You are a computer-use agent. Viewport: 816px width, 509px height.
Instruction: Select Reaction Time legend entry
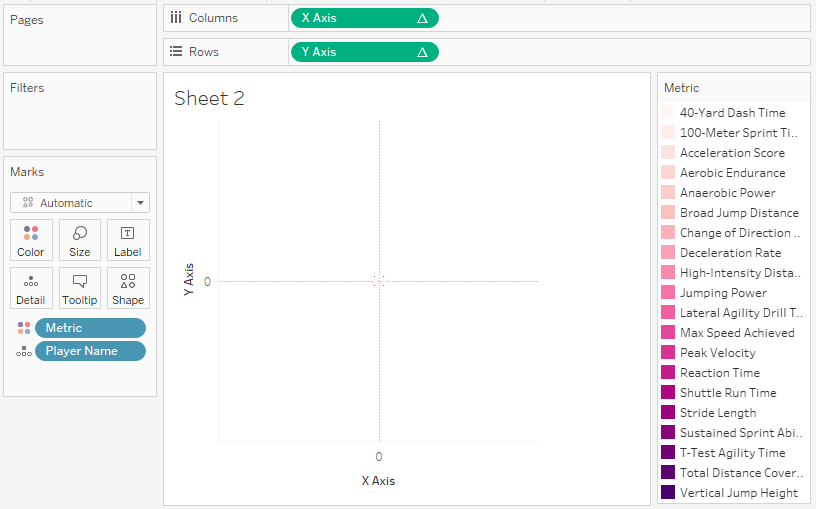click(719, 373)
